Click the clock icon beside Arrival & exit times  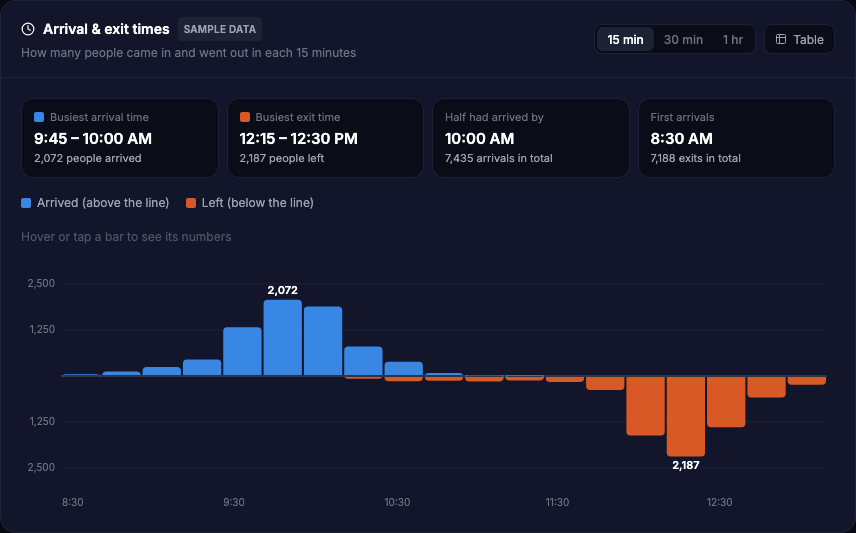tap(28, 29)
